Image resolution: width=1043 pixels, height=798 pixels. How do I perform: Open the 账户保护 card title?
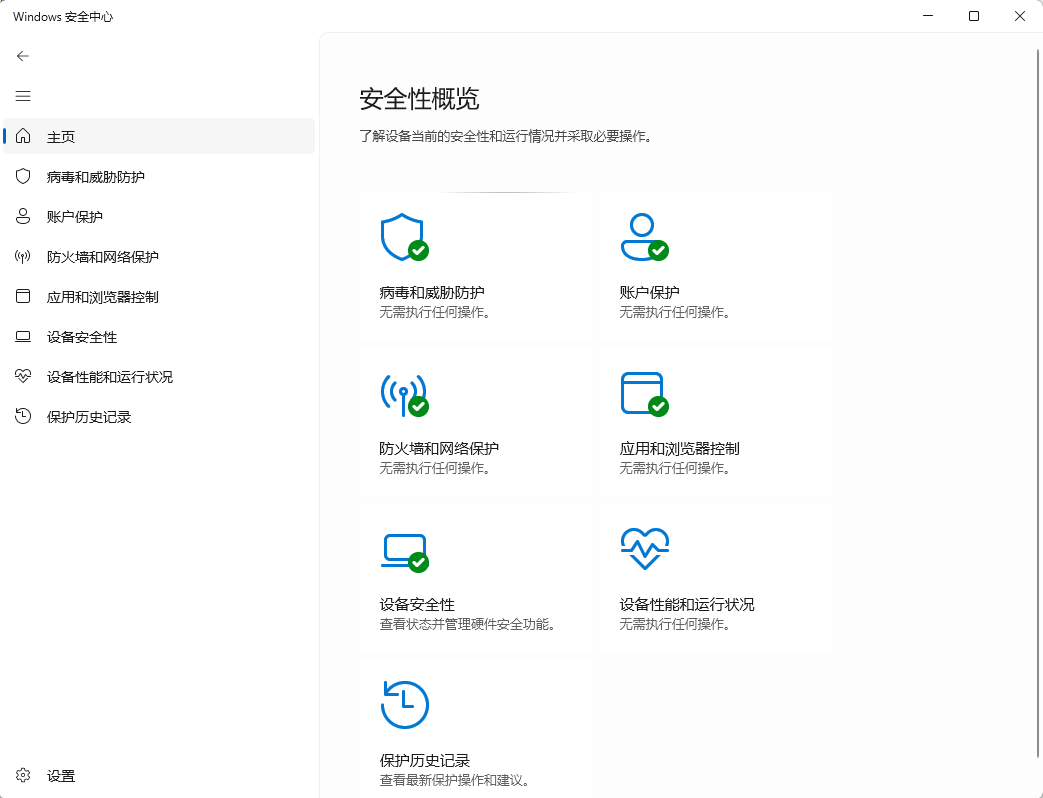(649, 293)
